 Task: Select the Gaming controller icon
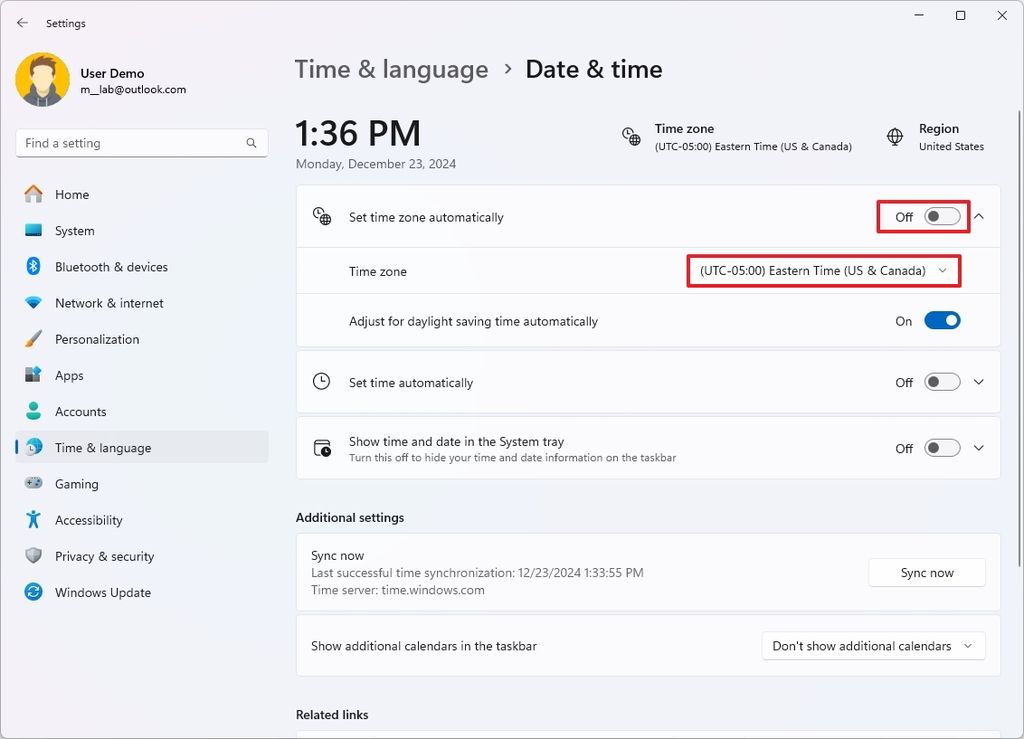(x=32, y=483)
